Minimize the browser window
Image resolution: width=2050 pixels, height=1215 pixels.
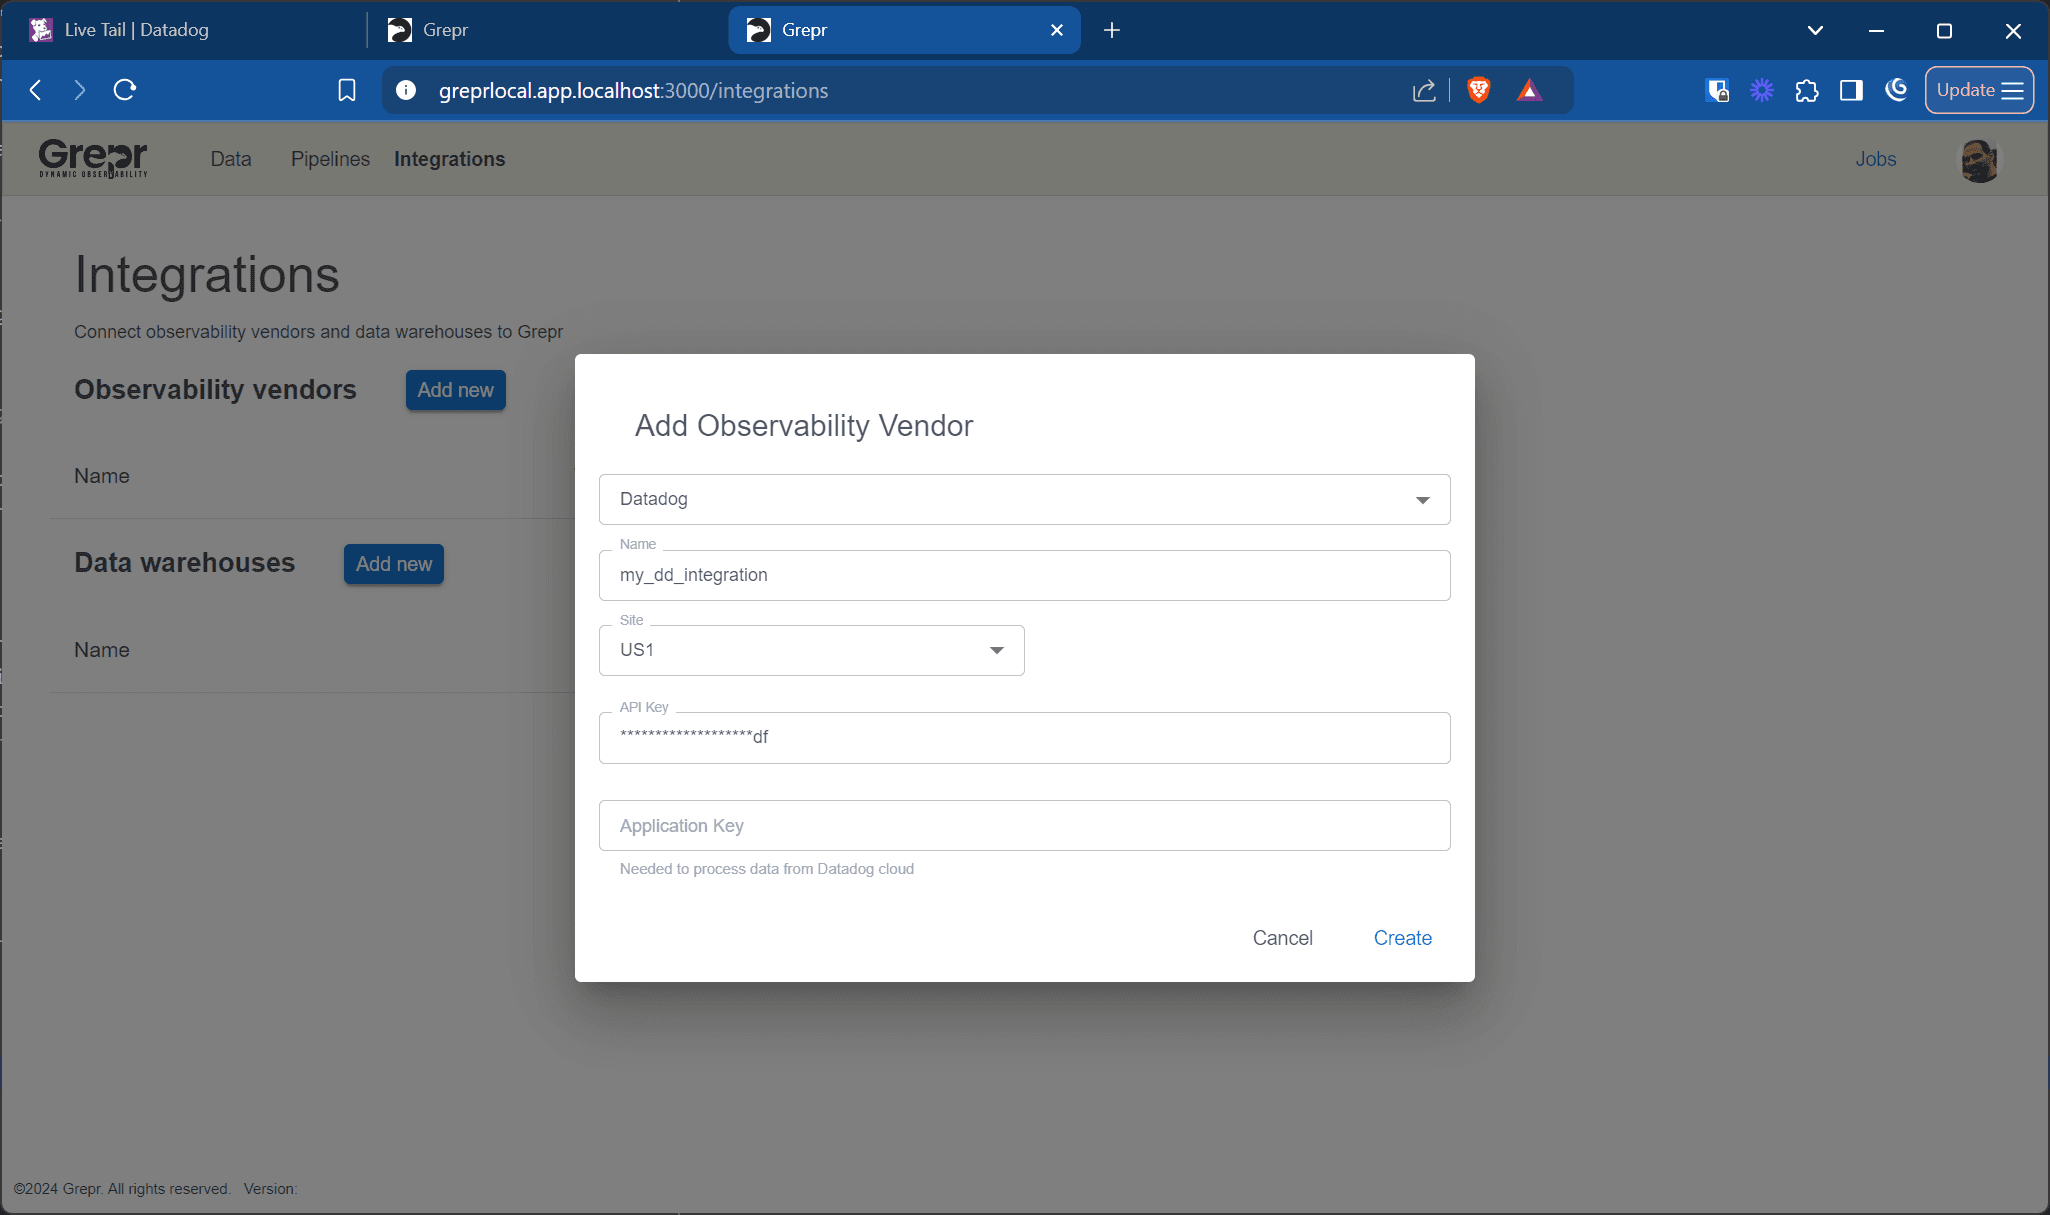1877,31
